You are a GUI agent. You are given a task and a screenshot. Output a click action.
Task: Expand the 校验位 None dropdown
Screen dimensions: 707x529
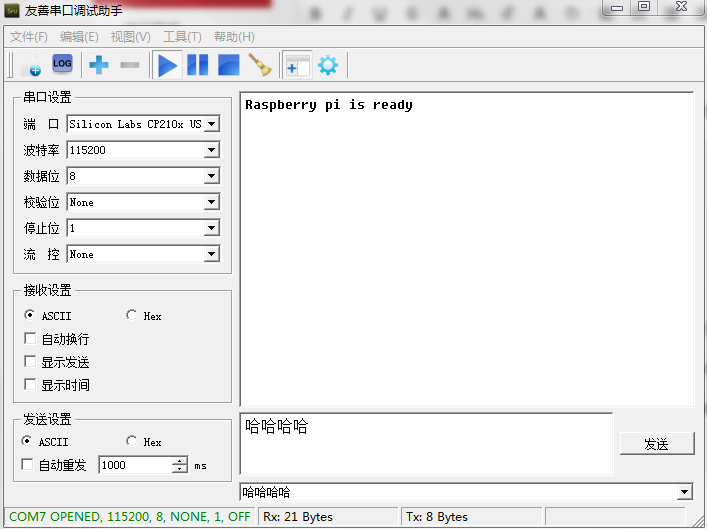(211, 202)
